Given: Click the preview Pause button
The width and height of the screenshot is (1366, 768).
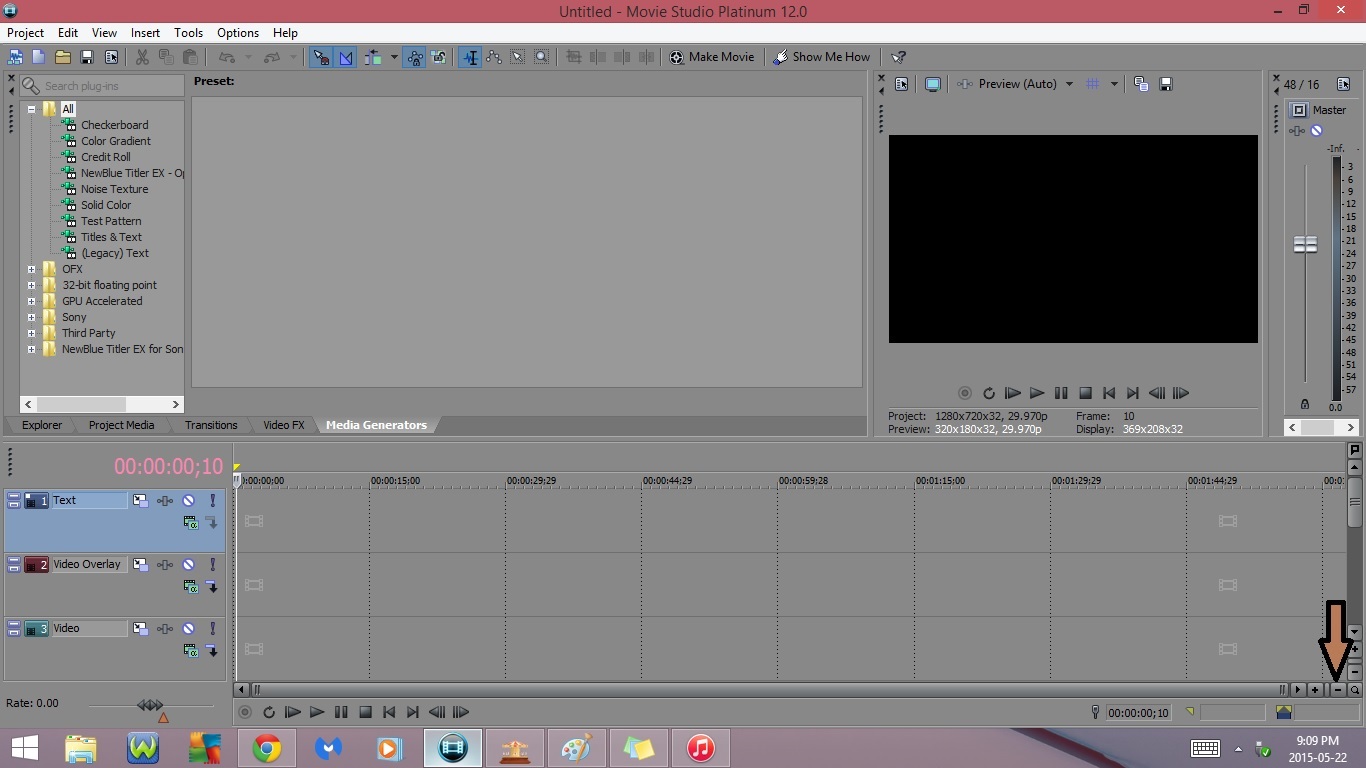Looking at the screenshot, I should pos(1061,393).
